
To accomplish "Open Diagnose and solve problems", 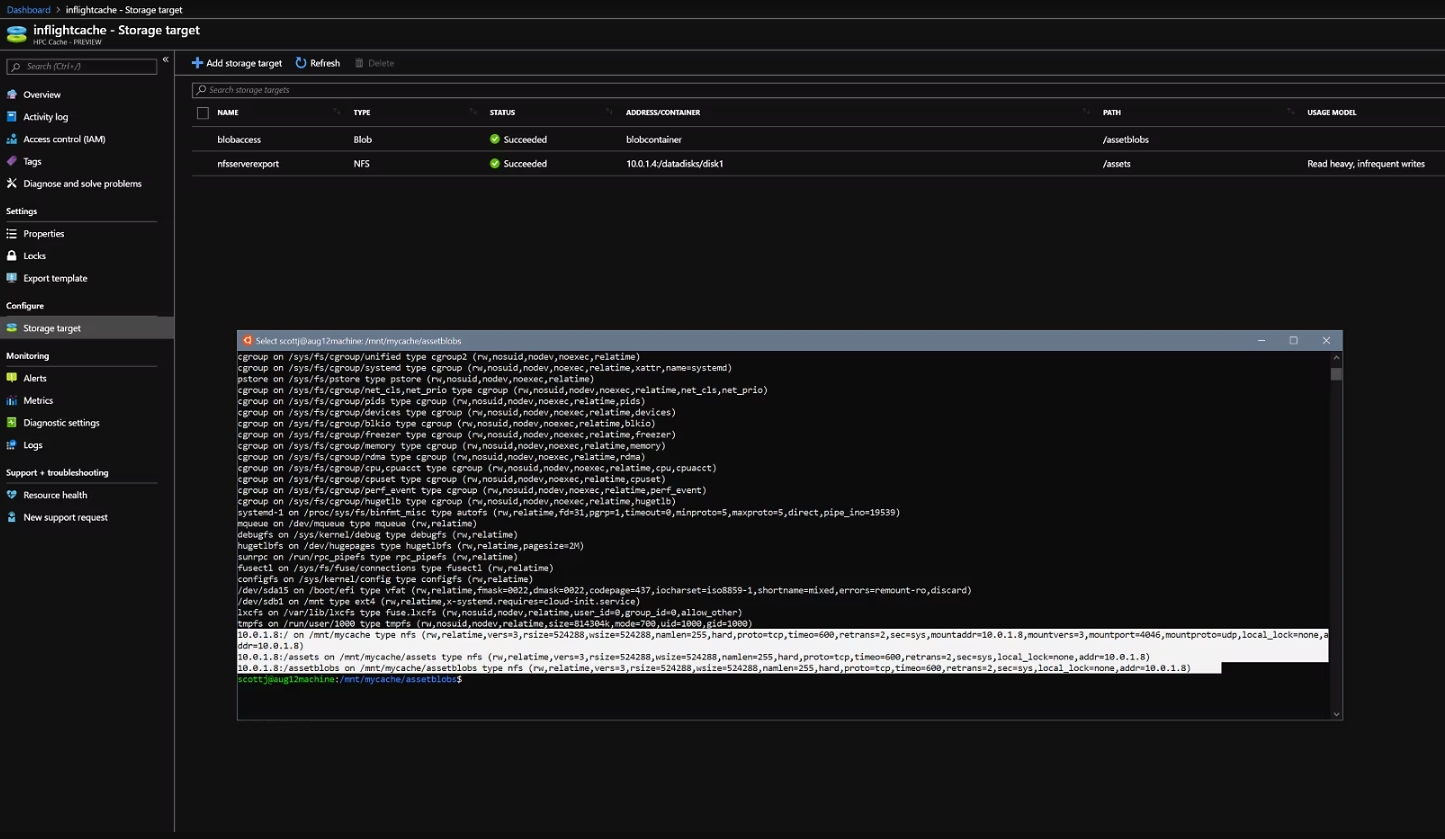I will [x=82, y=184].
